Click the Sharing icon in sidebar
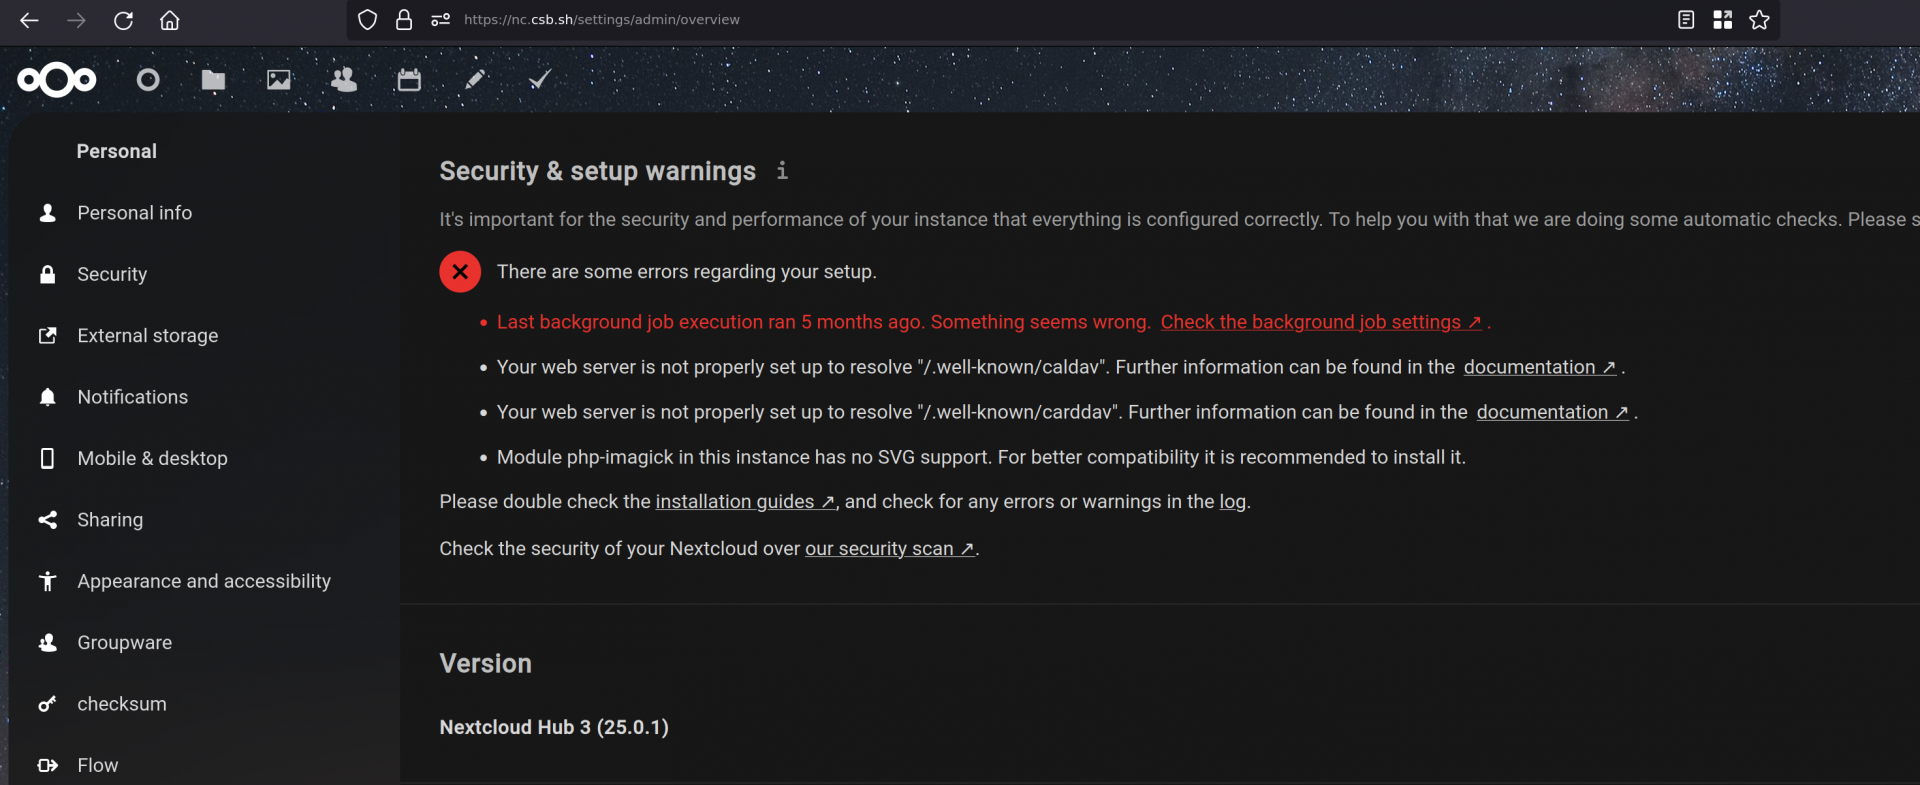1920x785 pixels. tap(47, 520)
